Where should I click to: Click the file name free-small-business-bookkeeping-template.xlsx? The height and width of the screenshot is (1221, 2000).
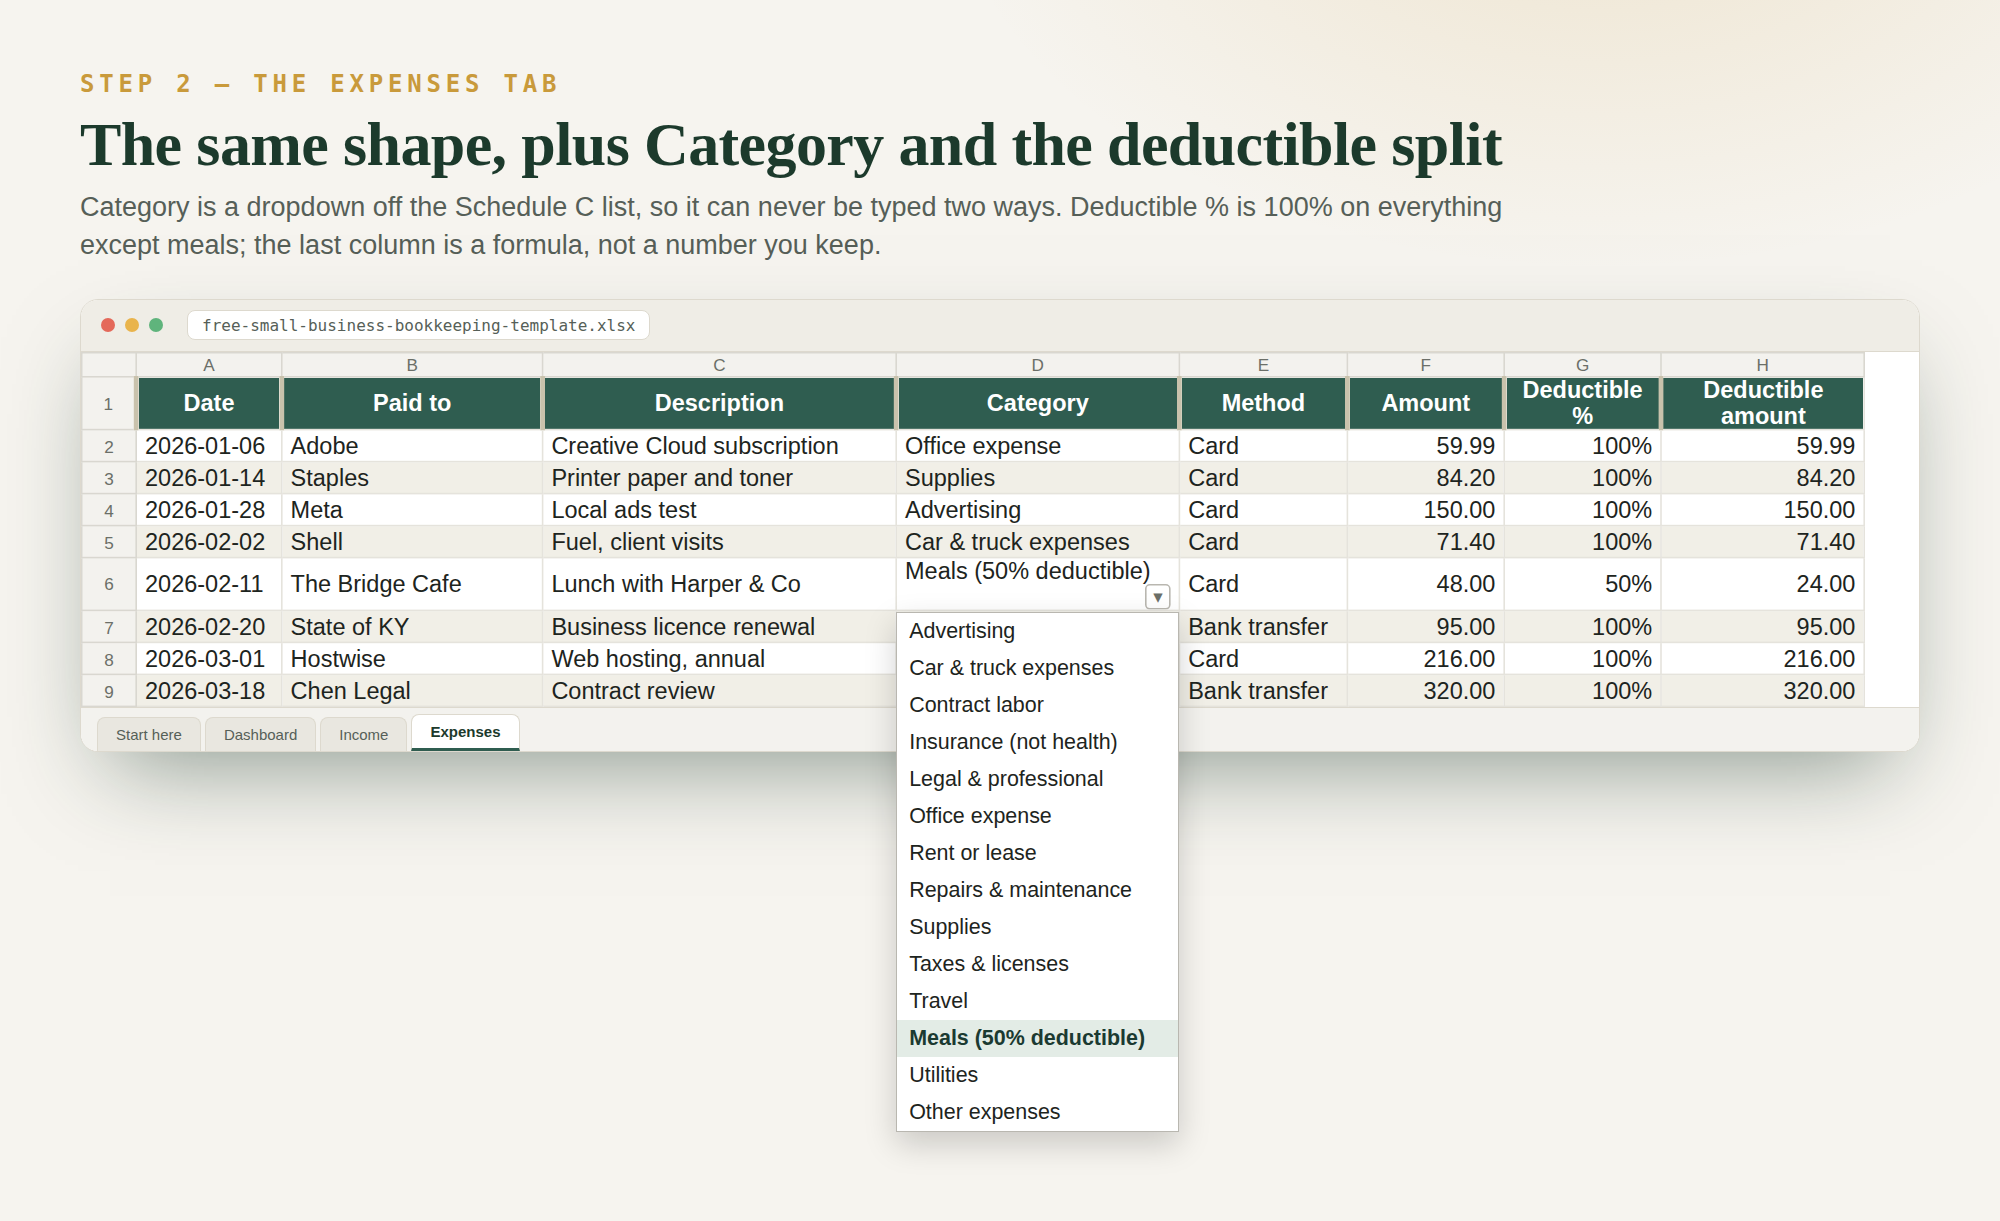tap(418, 325)
